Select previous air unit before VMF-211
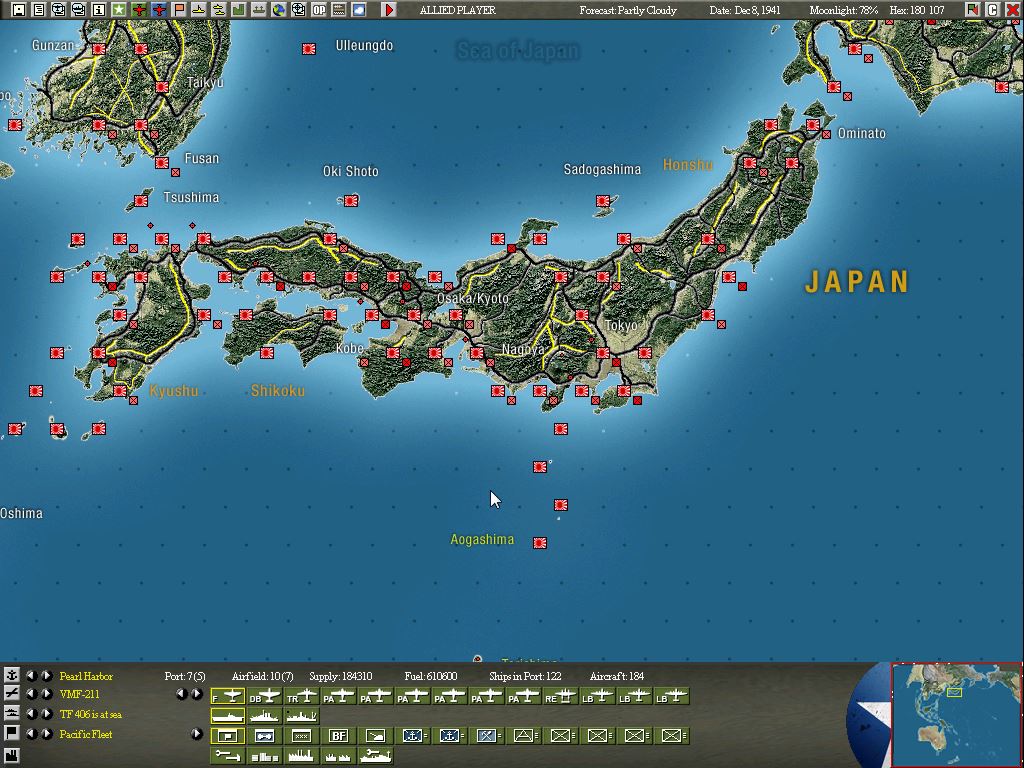The width and height of the screenshot is (1024, 768). point(31,694)
